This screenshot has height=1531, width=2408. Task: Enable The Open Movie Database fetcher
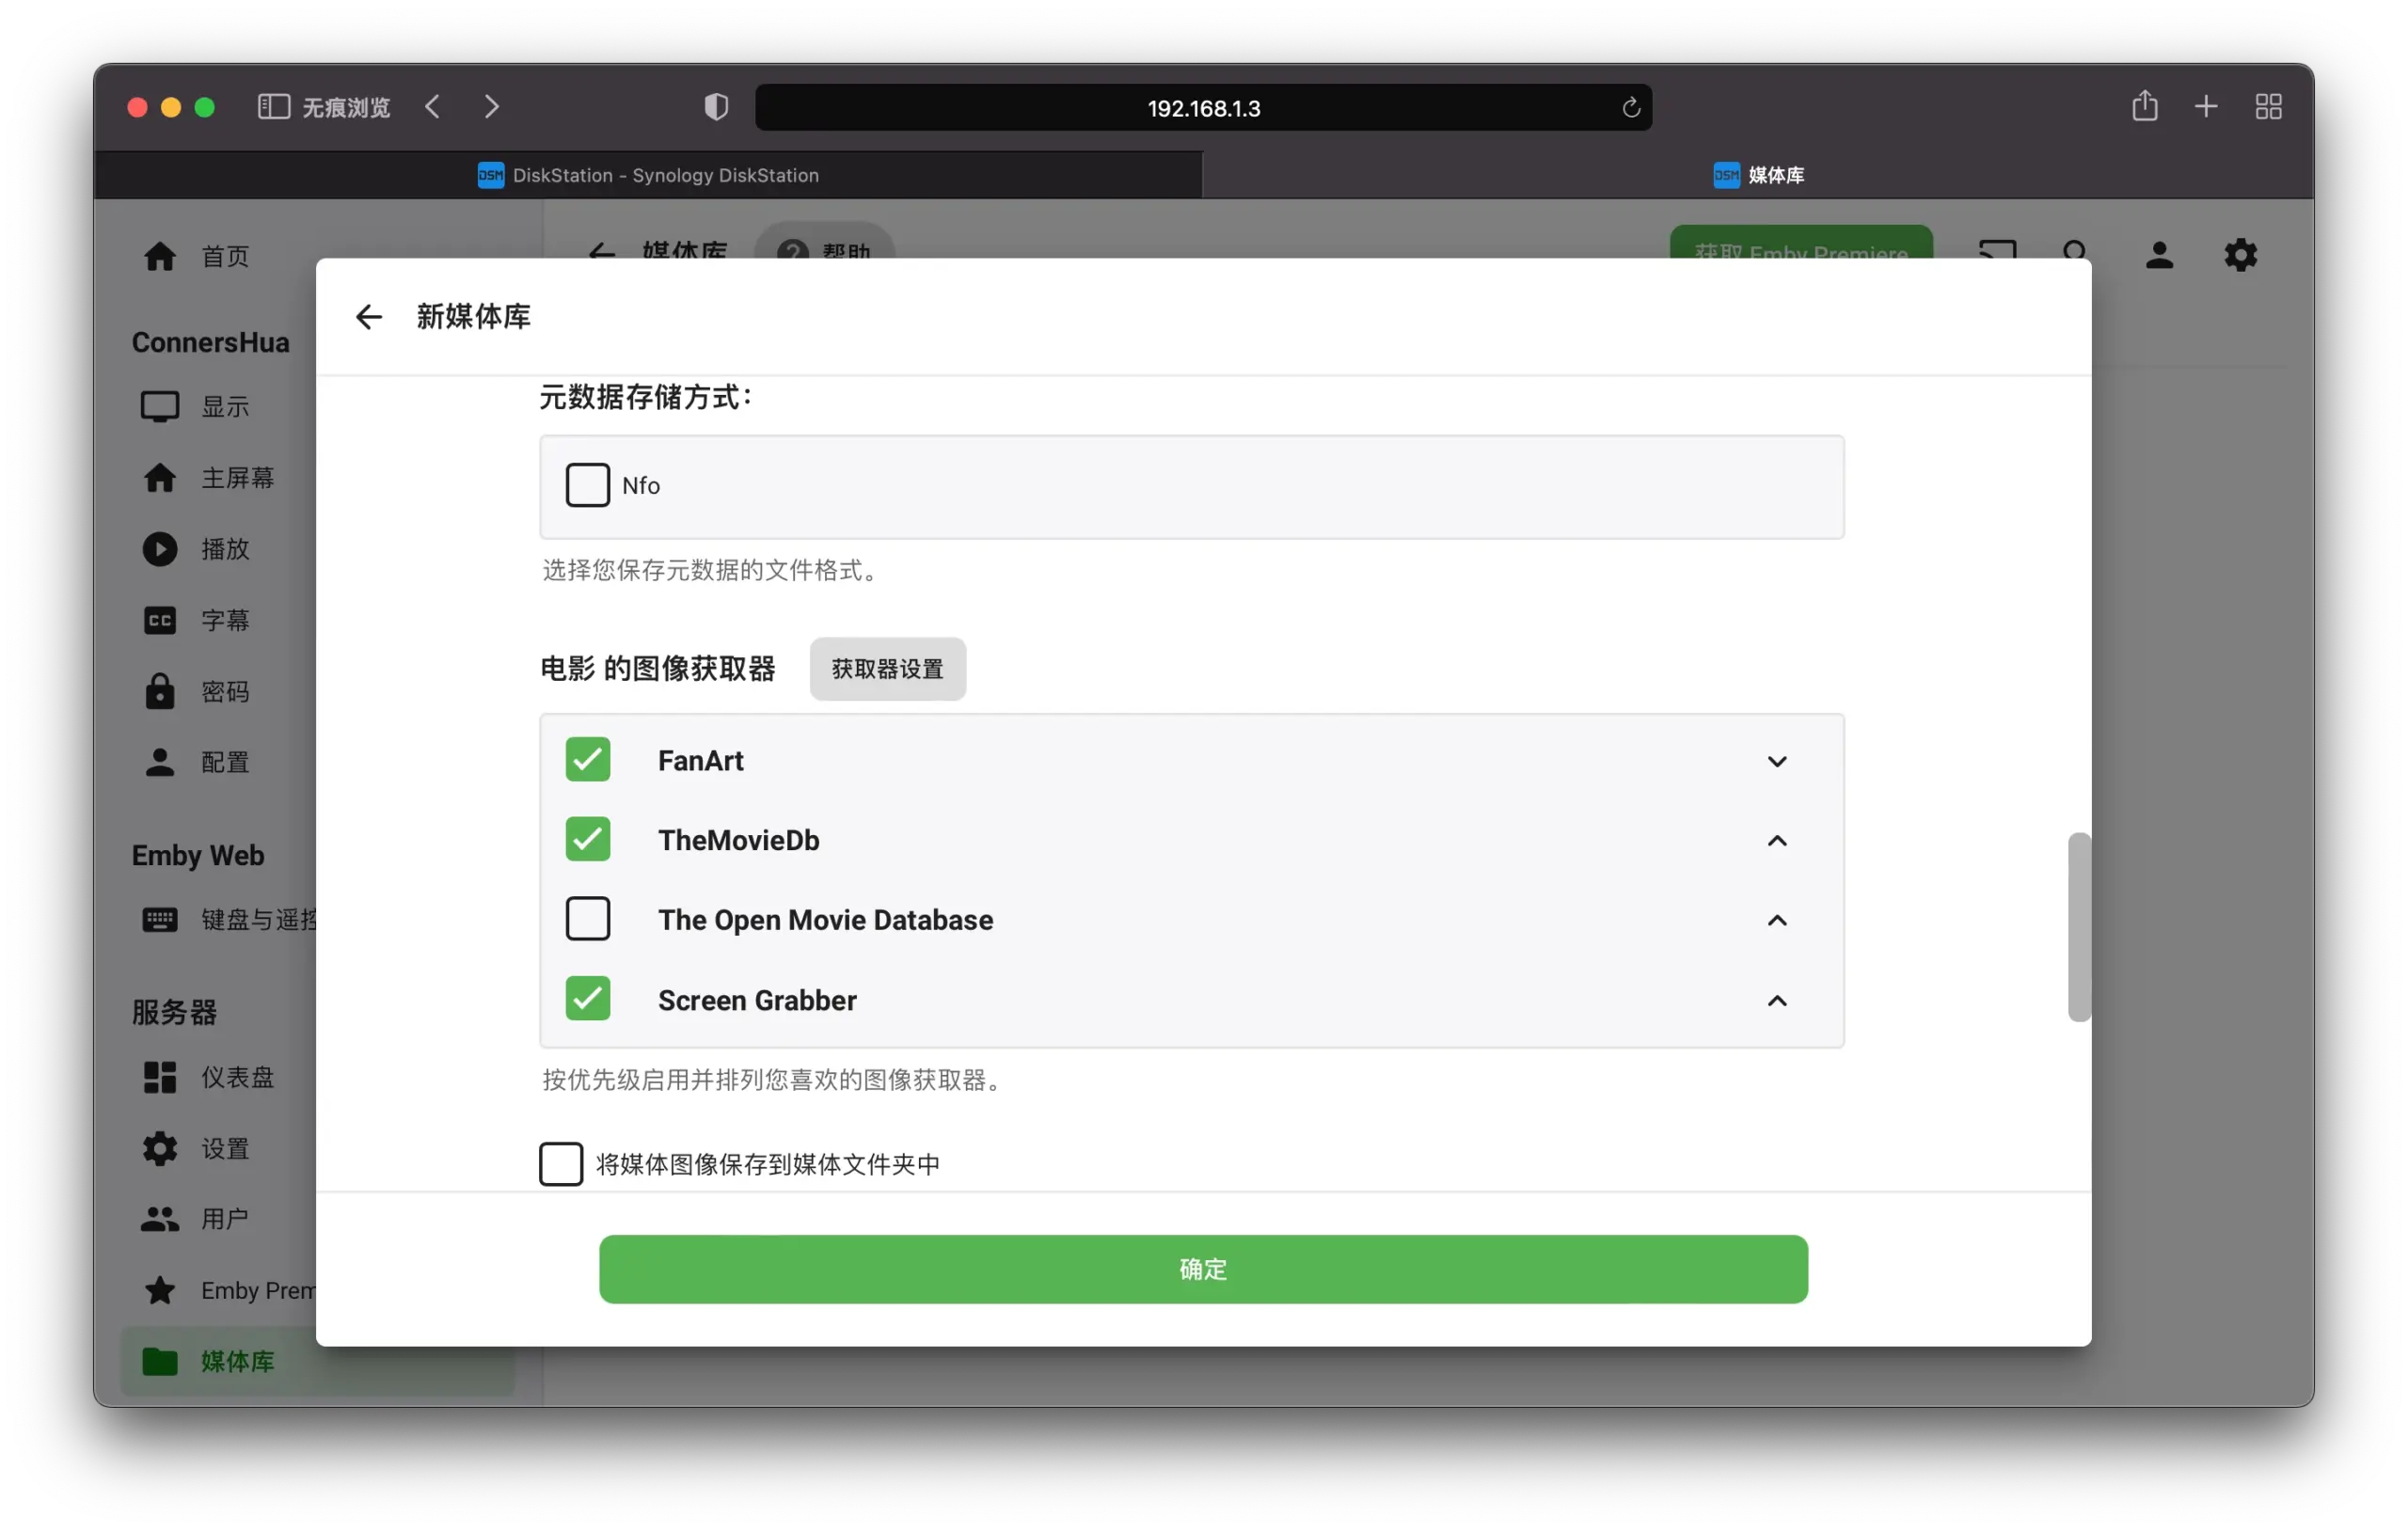pyautogui.click(x=587, y=919)
